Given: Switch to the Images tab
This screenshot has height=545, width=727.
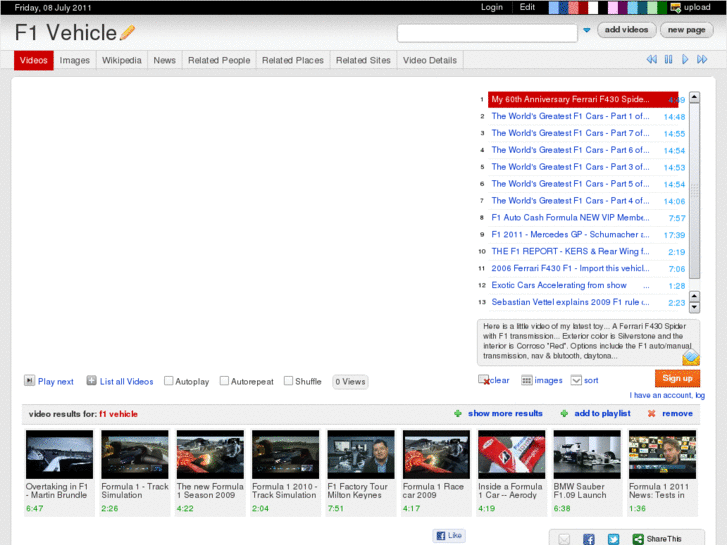Looking at the screenshot, I should [75, 60].
